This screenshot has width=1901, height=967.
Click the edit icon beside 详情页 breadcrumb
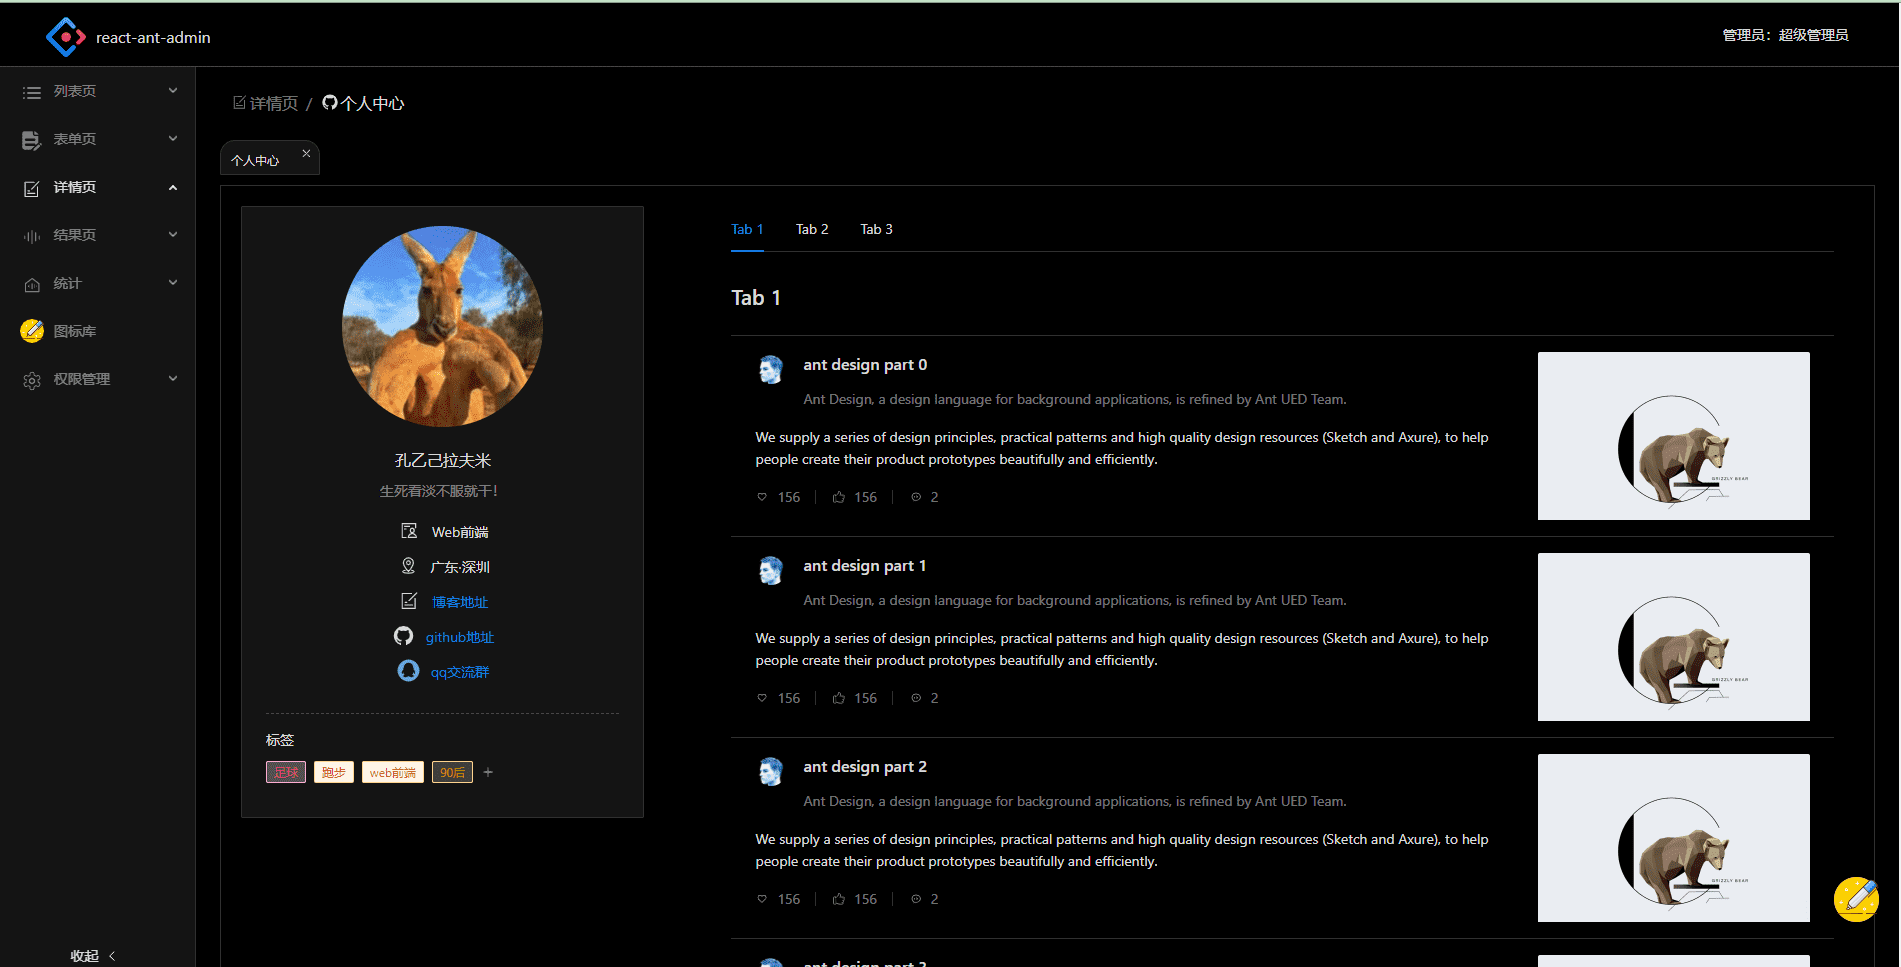click(x=239, y=102)
